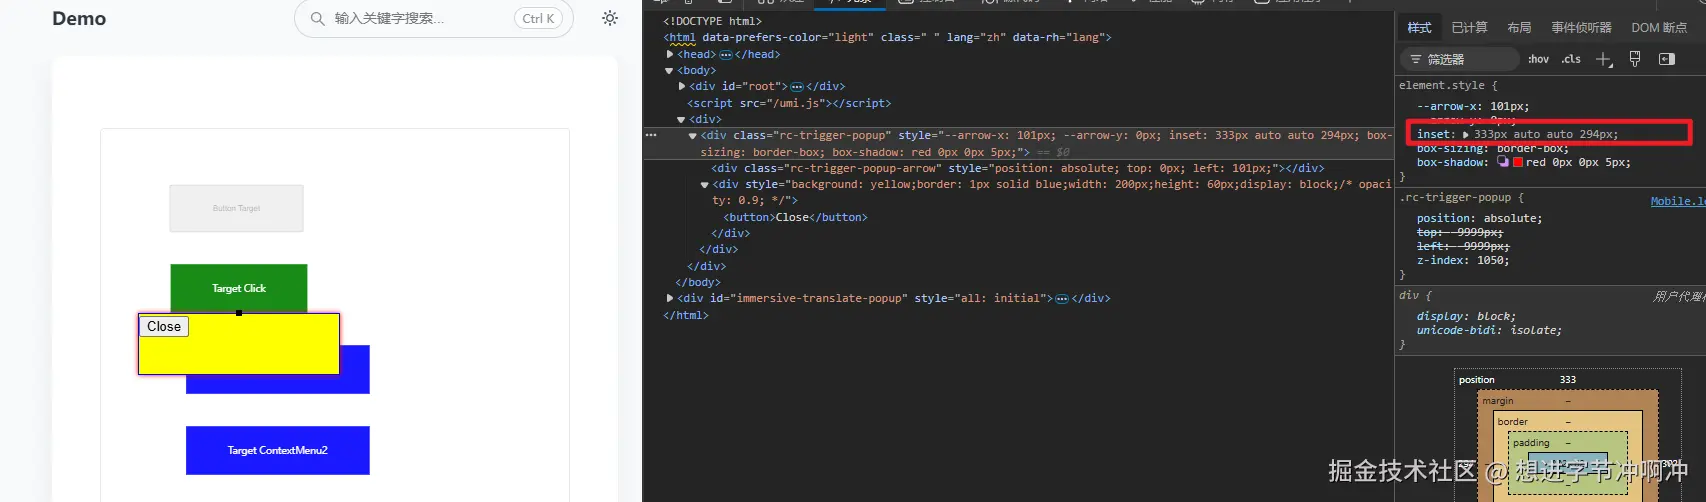Open three-dot menu beside selected DOM row
The height and width of the screenshot is (502, 1706).
[x=651, y=135]
